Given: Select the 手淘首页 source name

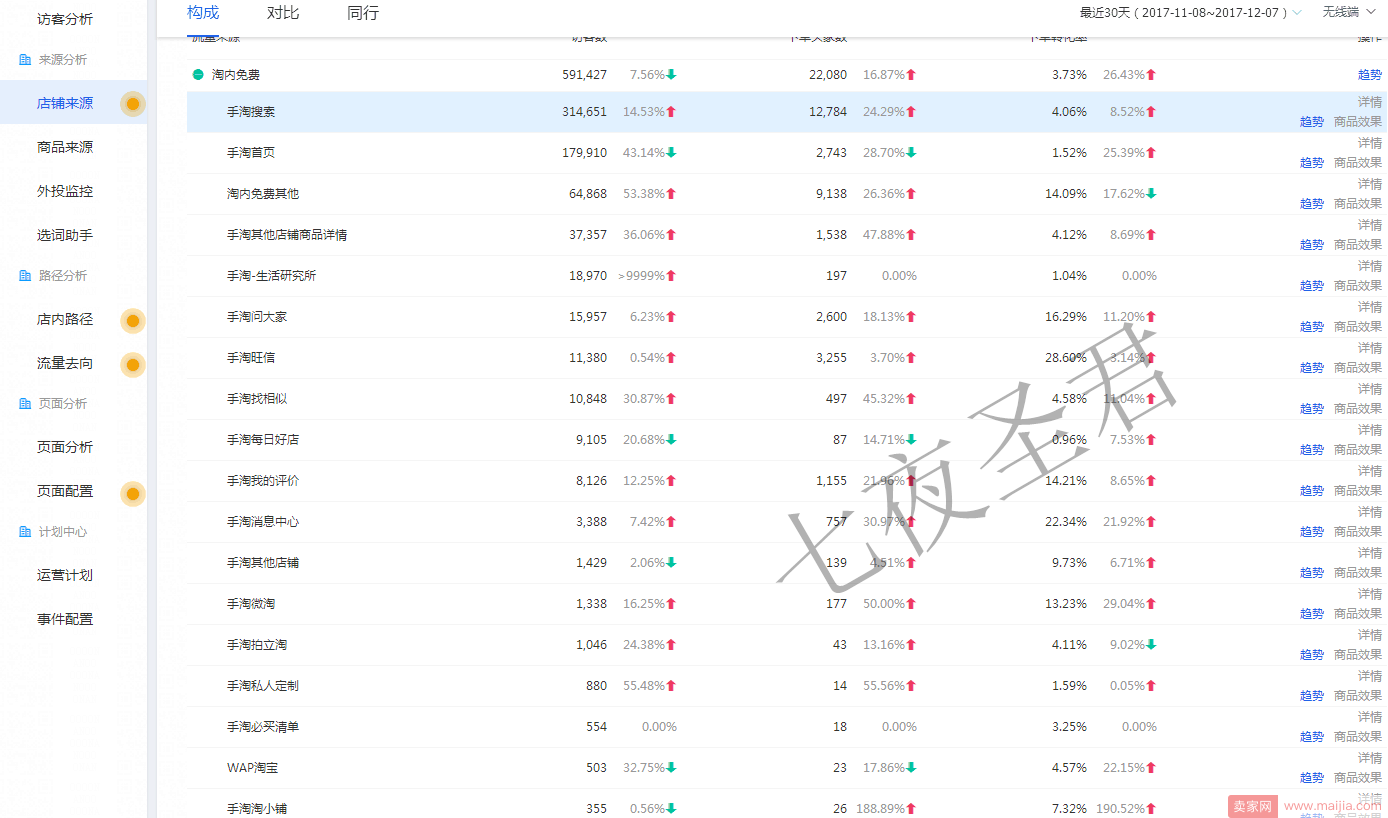Looking at the screenshot, I should click(251, 153).
